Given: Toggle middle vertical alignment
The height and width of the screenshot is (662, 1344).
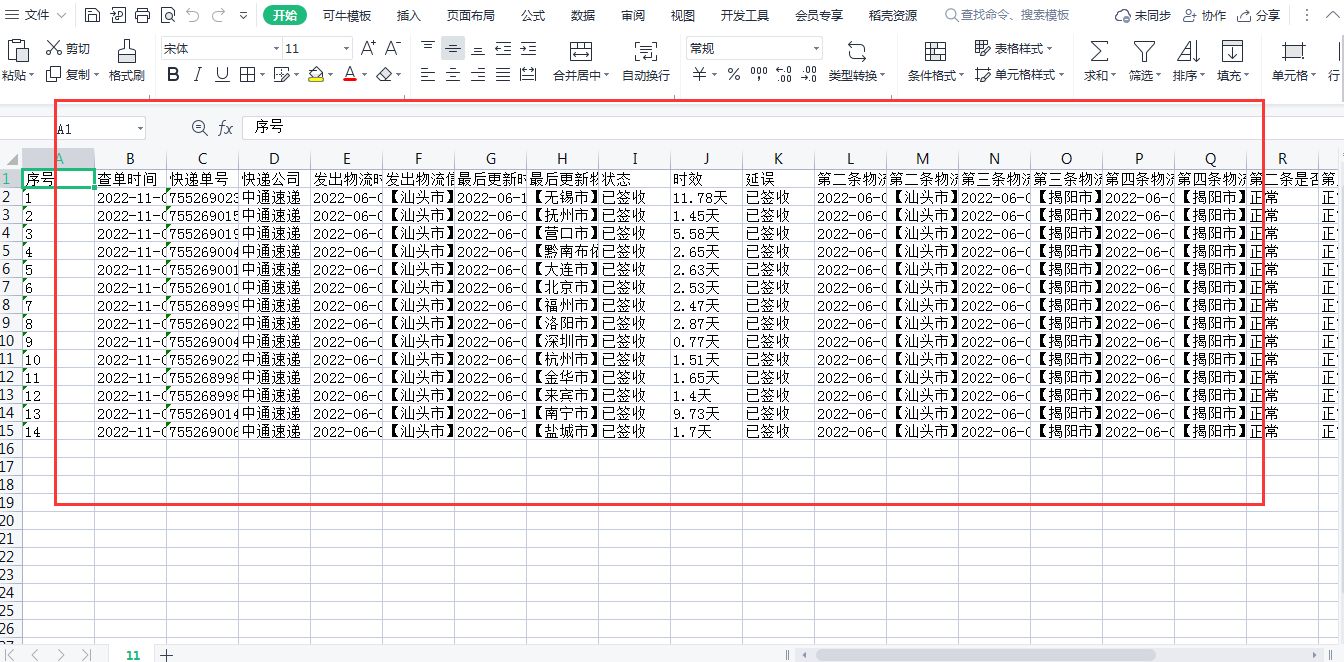Looking at the screenshot, I should [453, 48].
